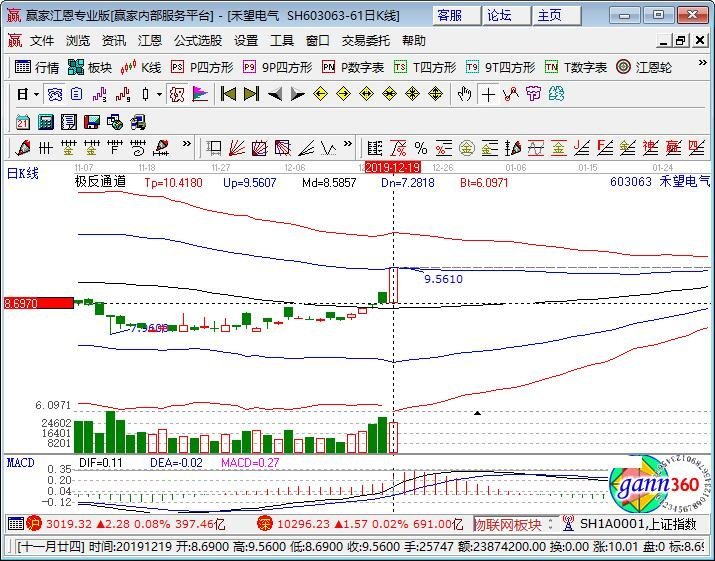Expand the Gann drawing toolbar overflow chevron
Image resolution: width=715 pixels, height=561 pixels.
(347, 144)
